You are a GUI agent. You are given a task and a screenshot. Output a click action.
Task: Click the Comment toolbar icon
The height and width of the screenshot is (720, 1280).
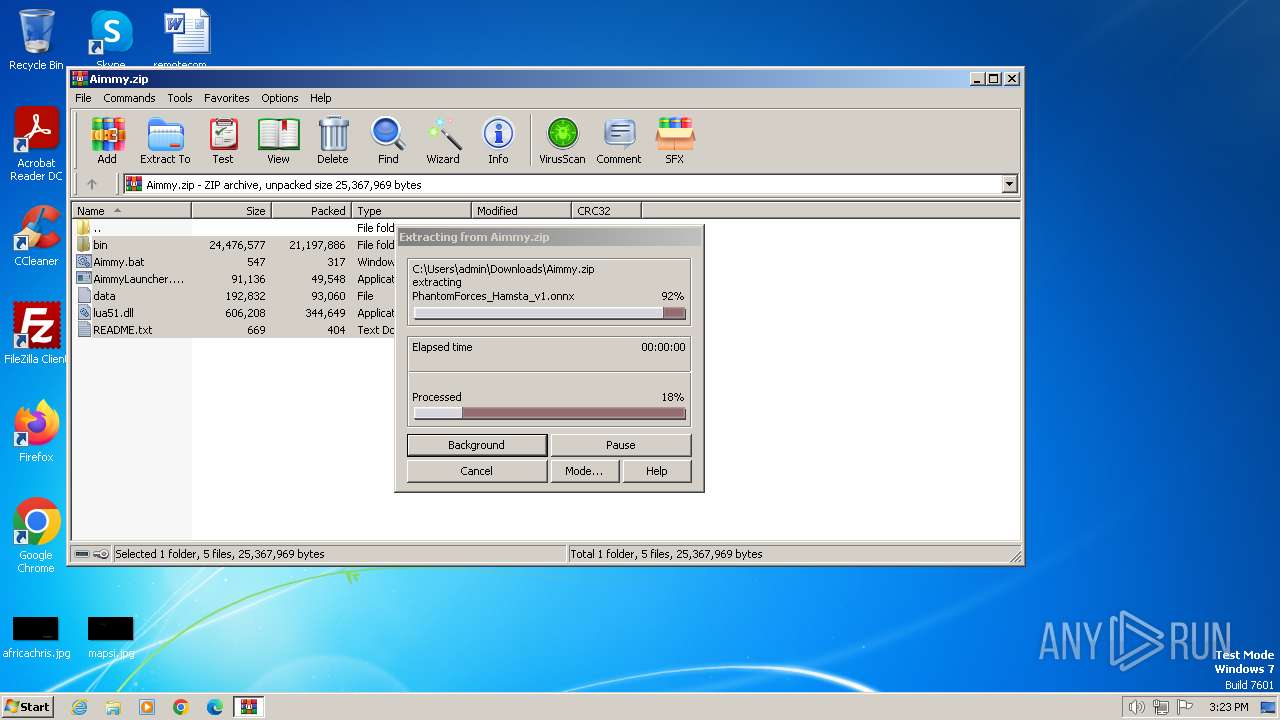tap(619, 140)
